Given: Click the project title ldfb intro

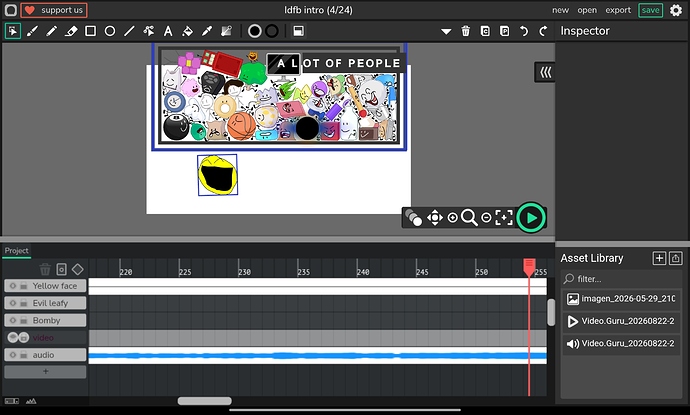Looking at the screenshot, I should (x=318, y=10).
